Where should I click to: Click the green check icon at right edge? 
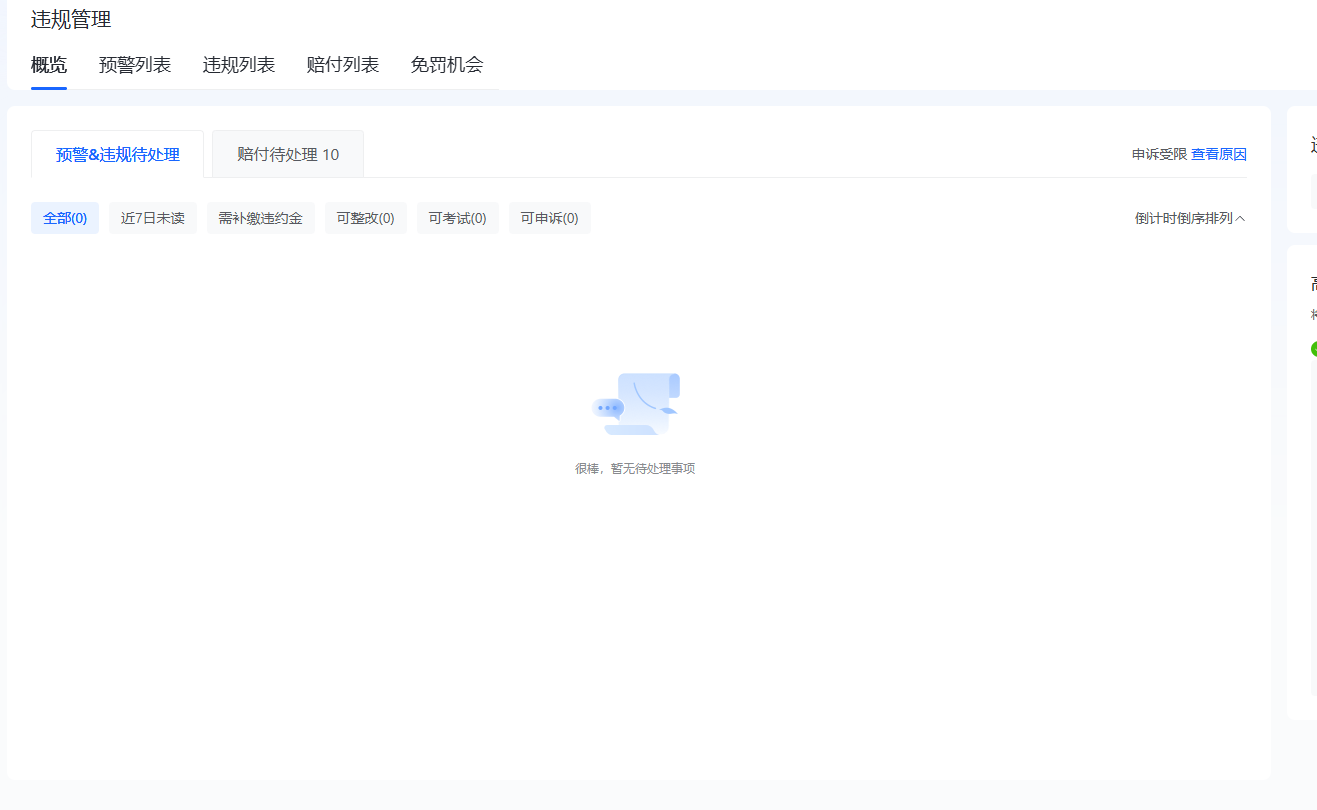[1313, 349]
